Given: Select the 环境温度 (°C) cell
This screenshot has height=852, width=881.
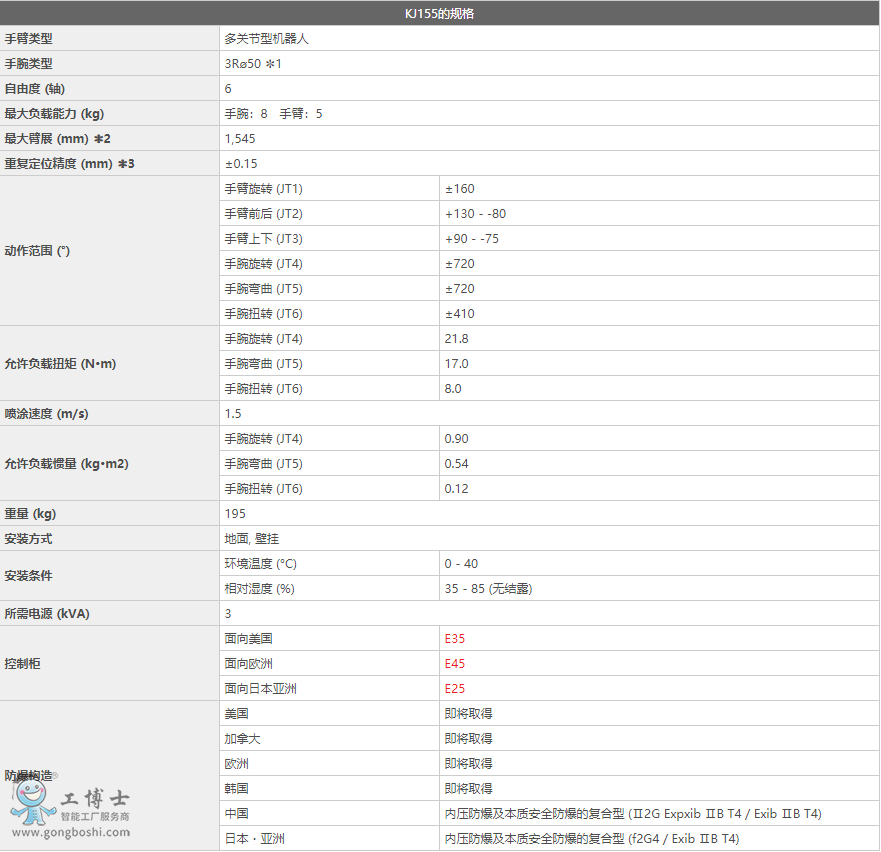Looking at the screenshot, I should [x=260, y=563].
